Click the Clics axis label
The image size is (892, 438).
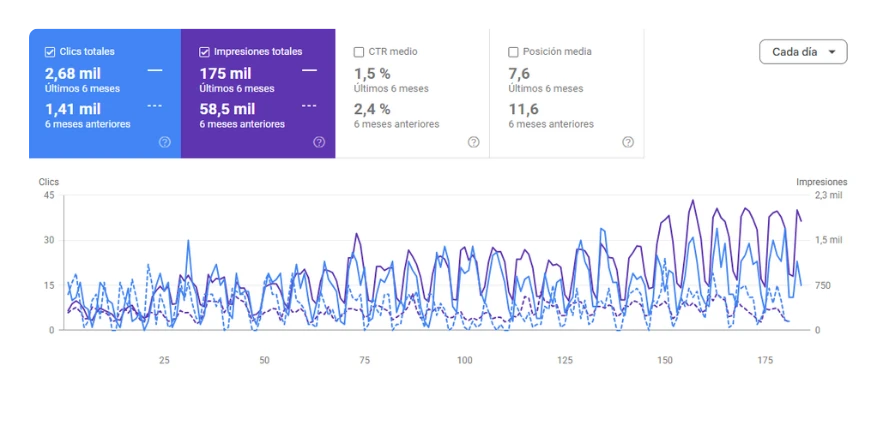pos(48,182)
